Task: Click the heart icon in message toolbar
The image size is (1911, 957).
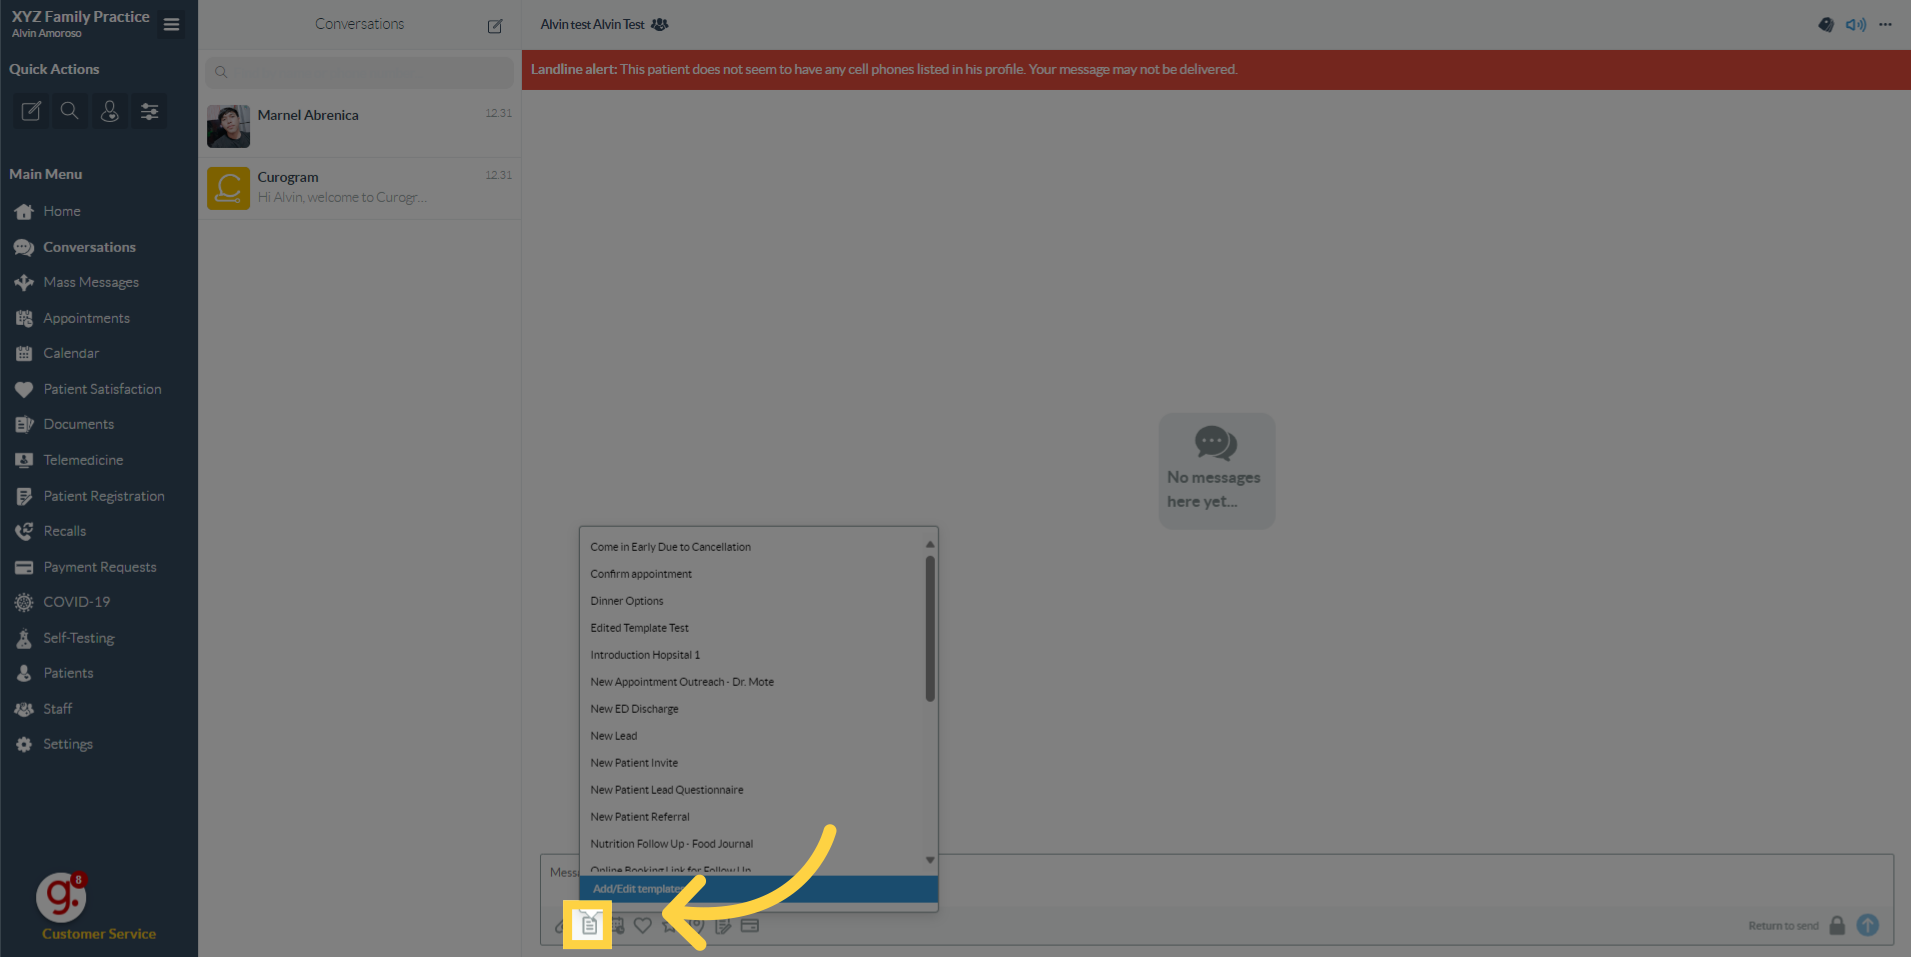Action: pos(643,926)
